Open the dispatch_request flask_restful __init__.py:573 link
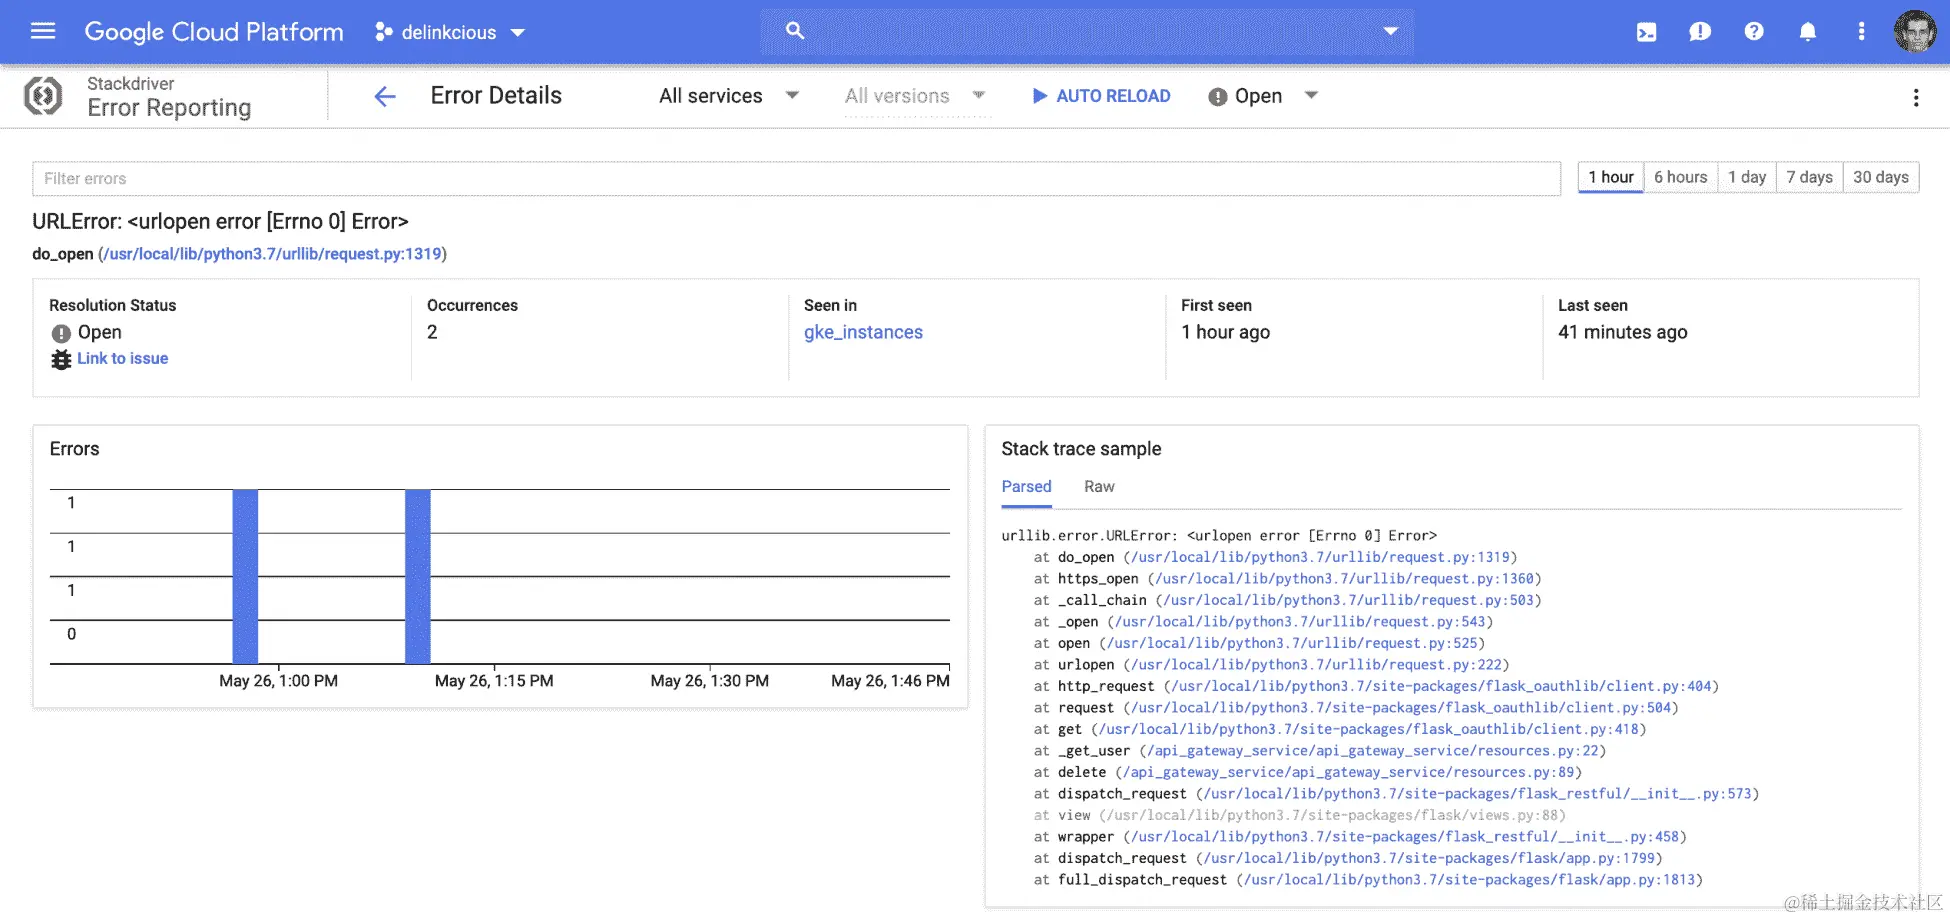The image size is (1950, 919). [x=1478, y=794]
